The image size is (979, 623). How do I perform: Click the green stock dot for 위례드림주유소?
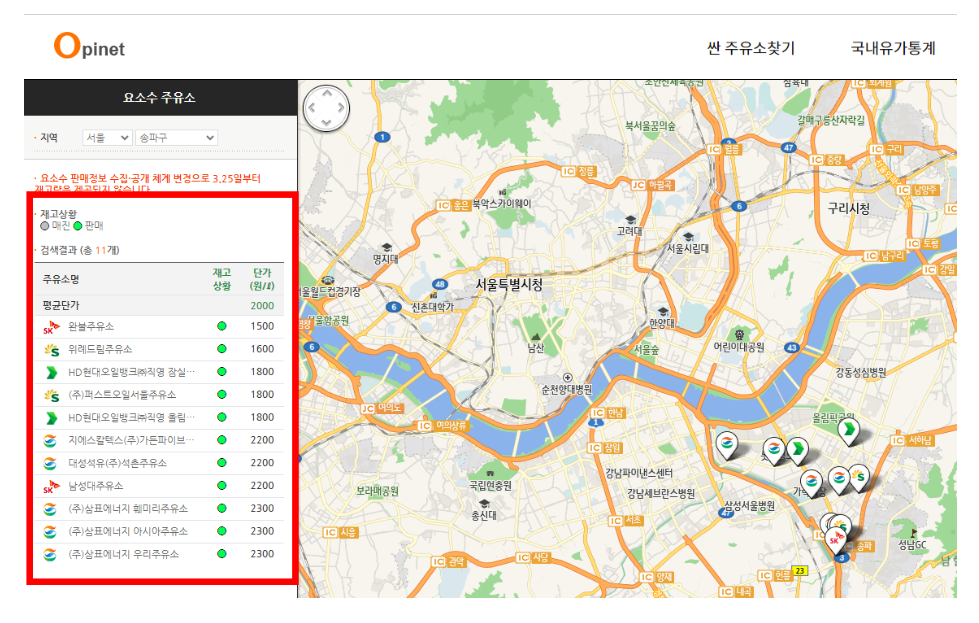(x=222, y=349)
